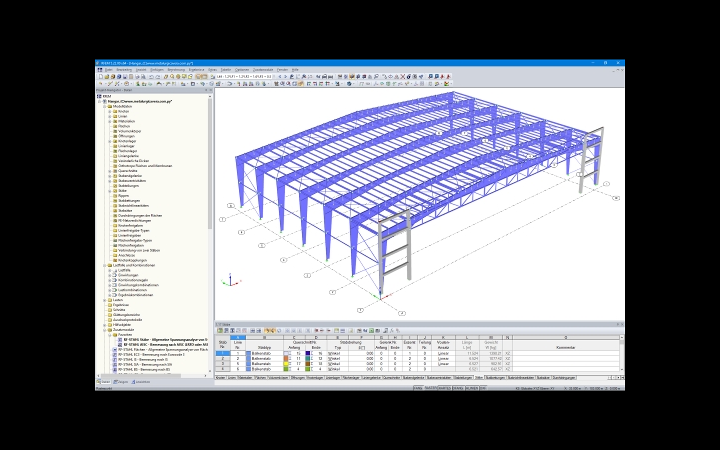Image resolution: width=720 pixels, height=450 pixels.
Task: Click first icon in Stäbe table toolbar
Action: (x=220, y=331)
